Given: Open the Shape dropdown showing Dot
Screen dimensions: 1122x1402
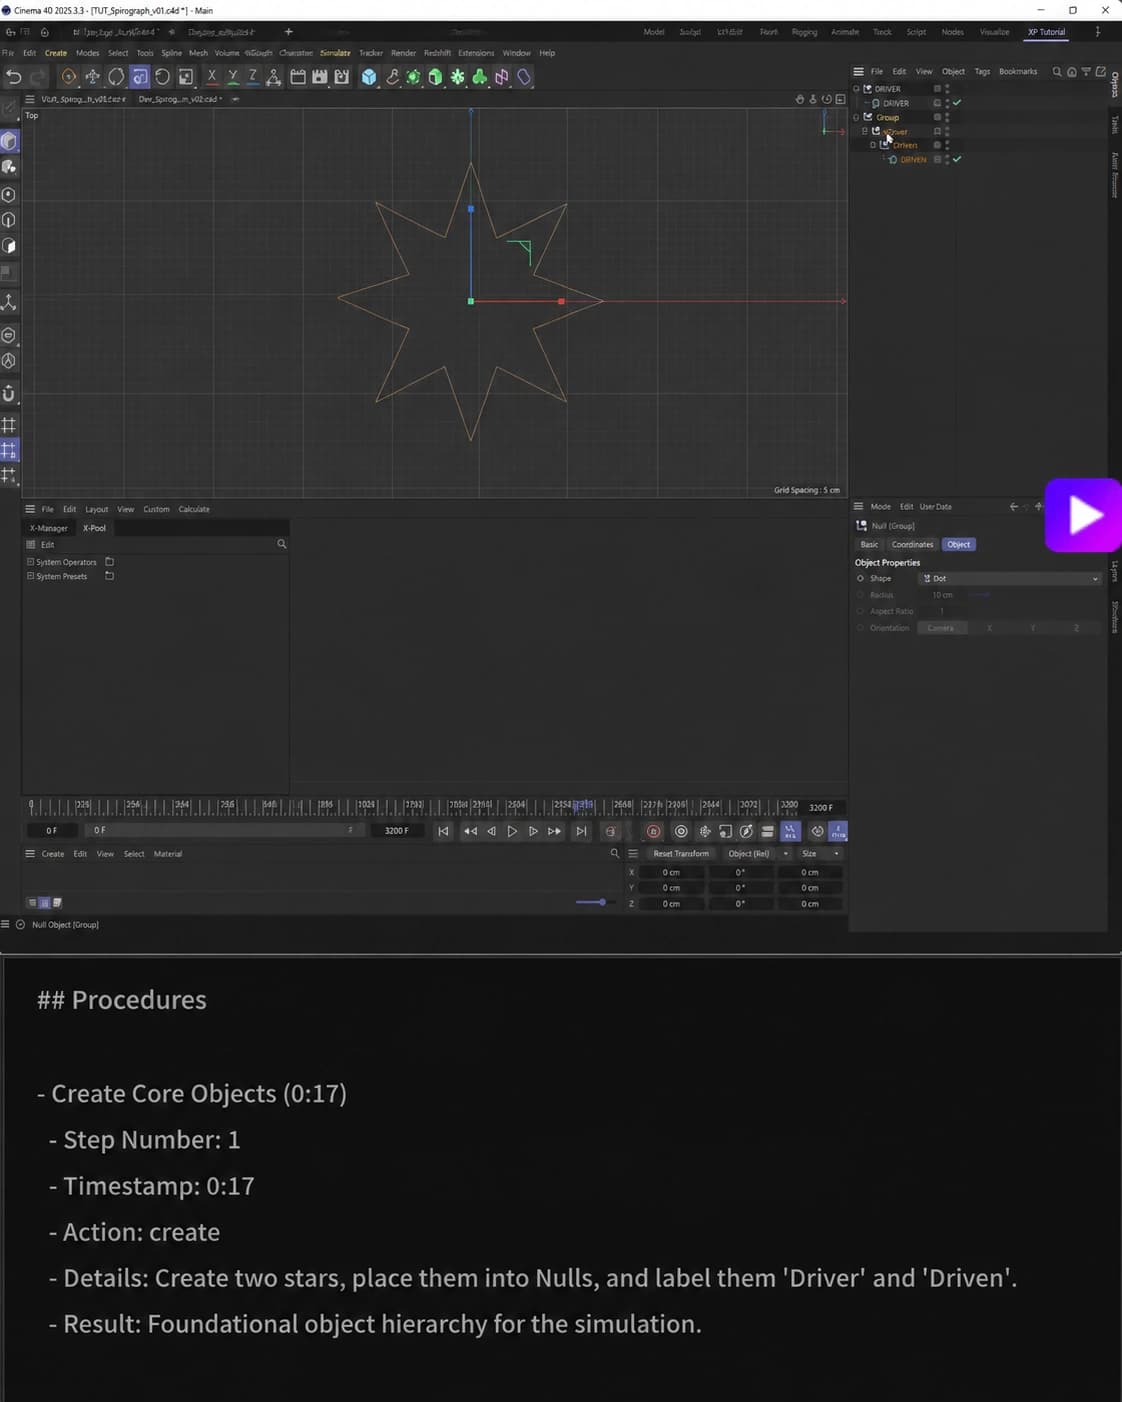Looking at the screenshot, I should pyautogui.click(x=1010, y=579).
